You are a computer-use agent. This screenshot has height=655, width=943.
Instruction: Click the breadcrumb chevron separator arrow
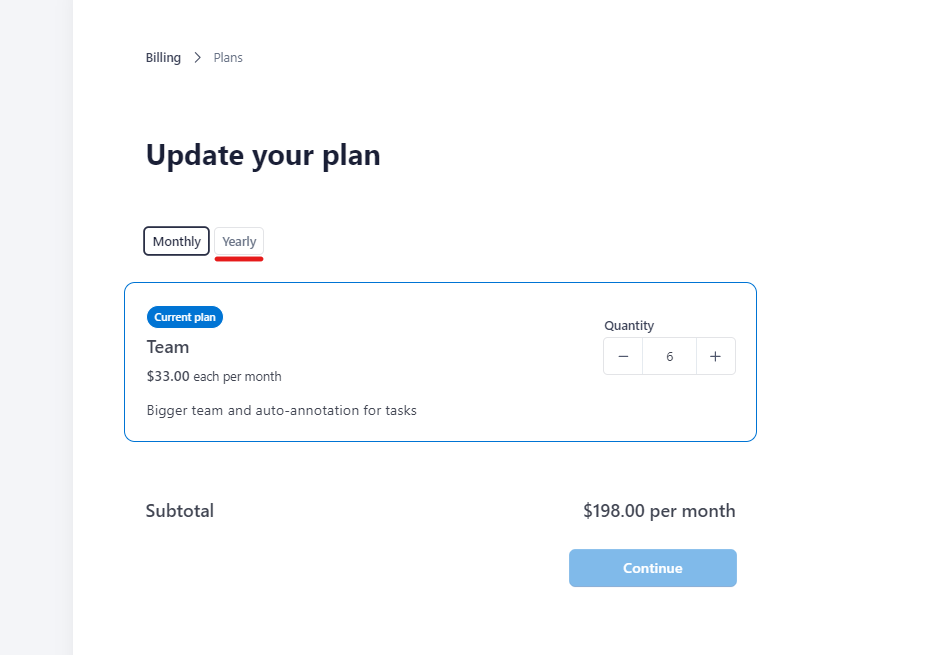point(198,58)
